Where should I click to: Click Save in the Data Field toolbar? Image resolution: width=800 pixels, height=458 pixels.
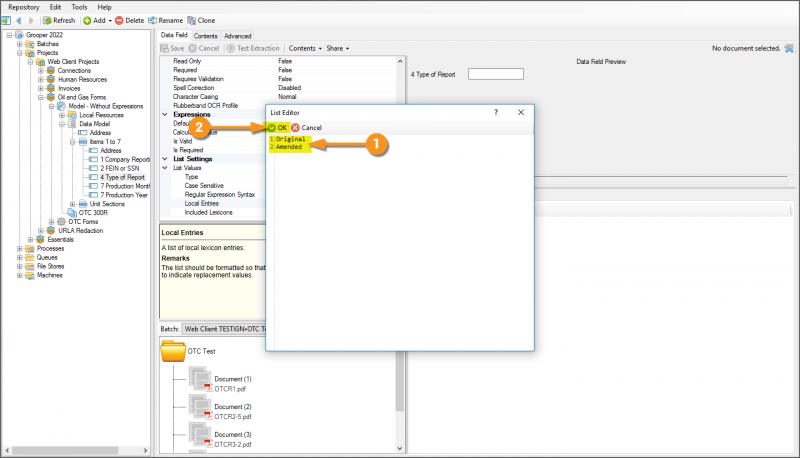click(x=172, y=48)
